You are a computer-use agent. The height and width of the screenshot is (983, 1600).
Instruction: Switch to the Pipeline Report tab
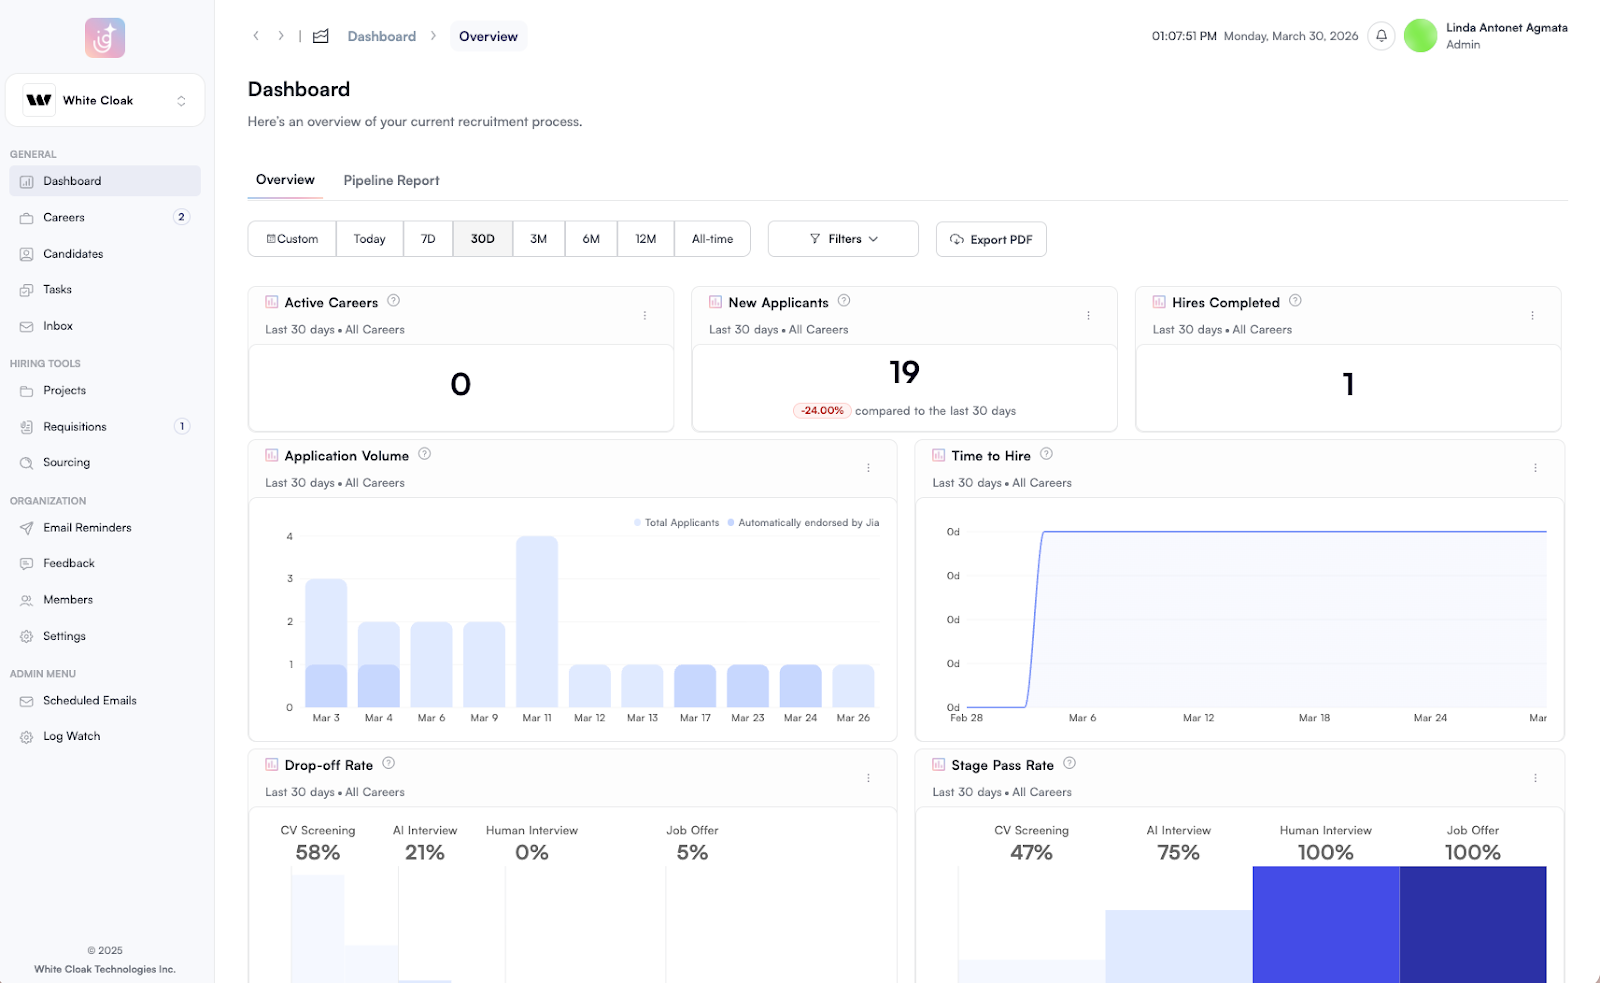click(x=391, y=180)
